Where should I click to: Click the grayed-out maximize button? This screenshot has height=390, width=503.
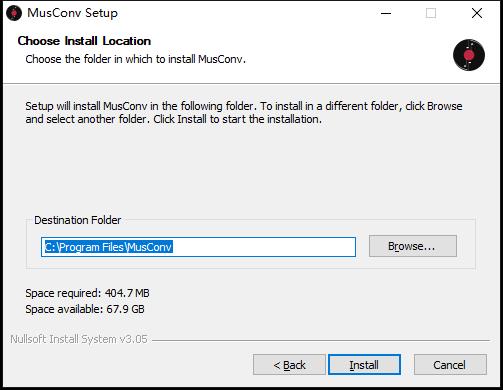[x=431, y=13]
